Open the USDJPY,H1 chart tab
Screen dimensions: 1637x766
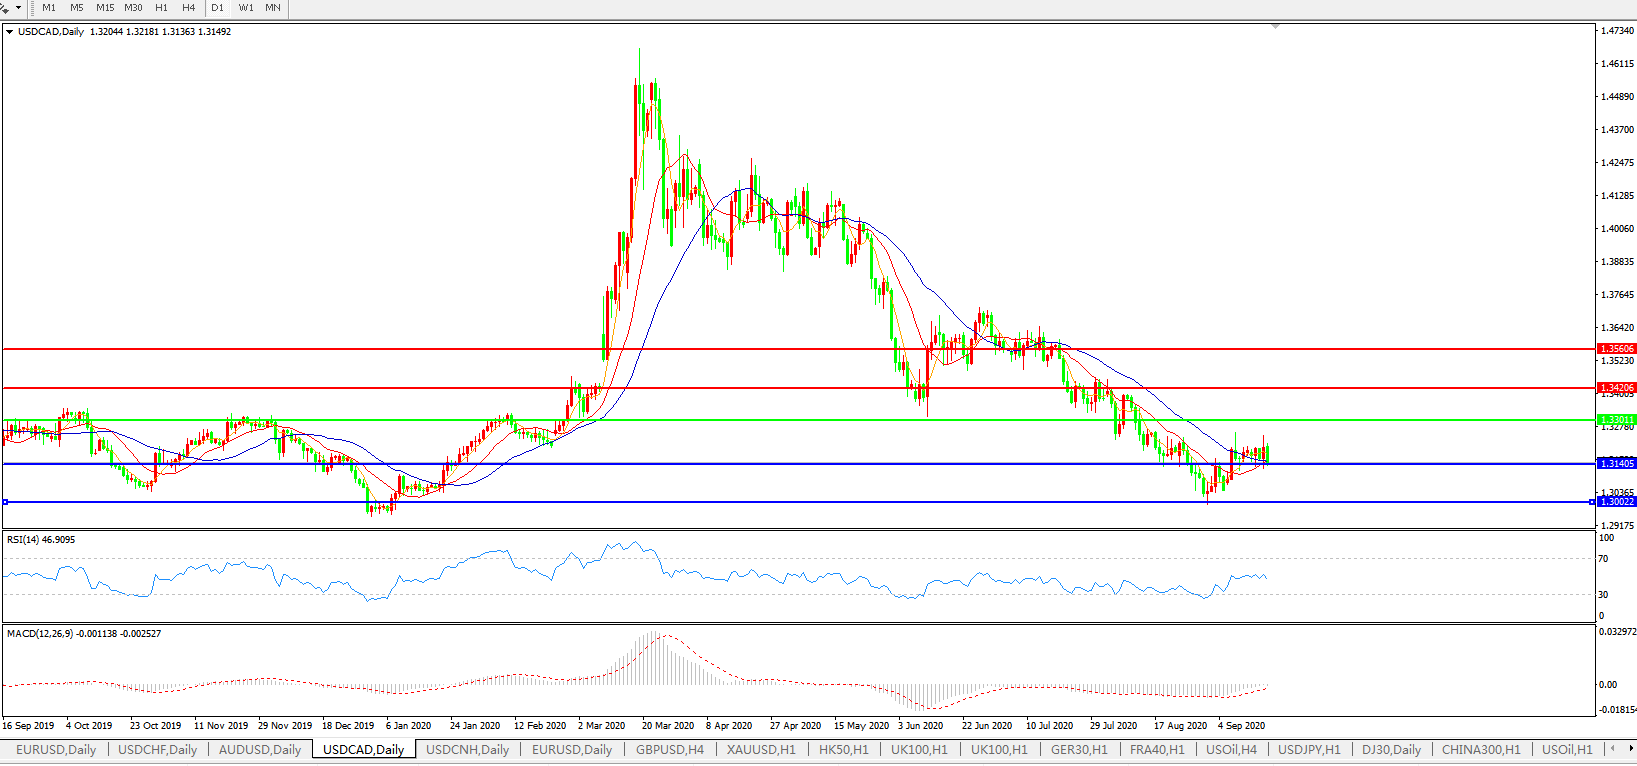1309,749
